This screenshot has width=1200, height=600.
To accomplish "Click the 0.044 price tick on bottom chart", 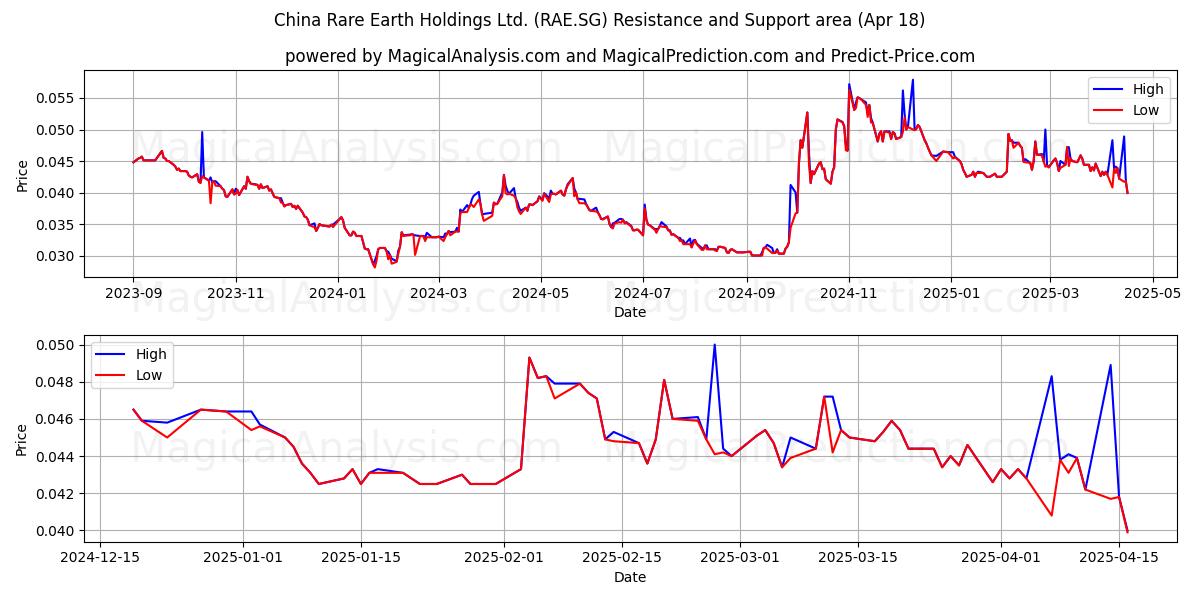I will click(x=57, y=457).
